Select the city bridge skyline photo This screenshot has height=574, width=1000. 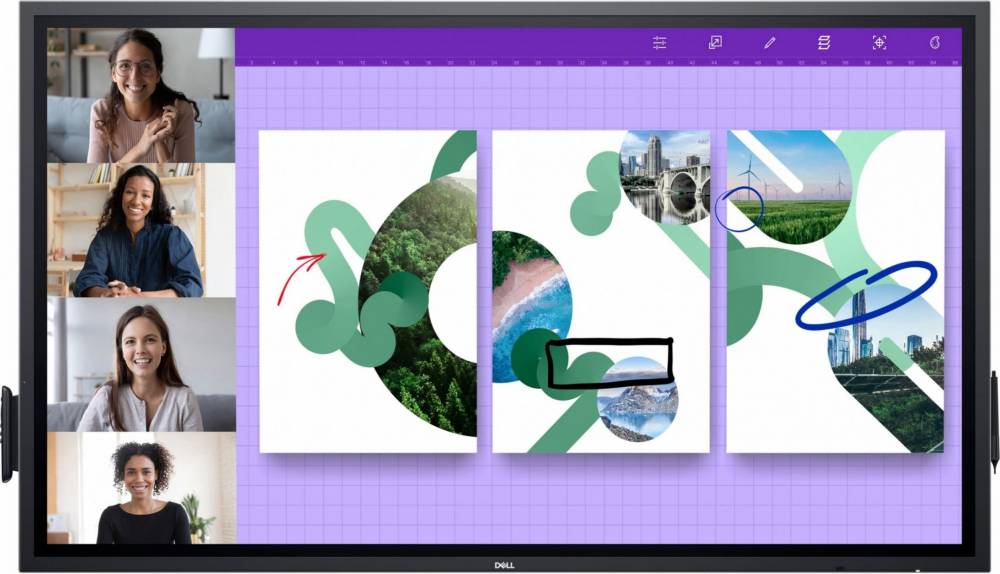pos(664,175)
